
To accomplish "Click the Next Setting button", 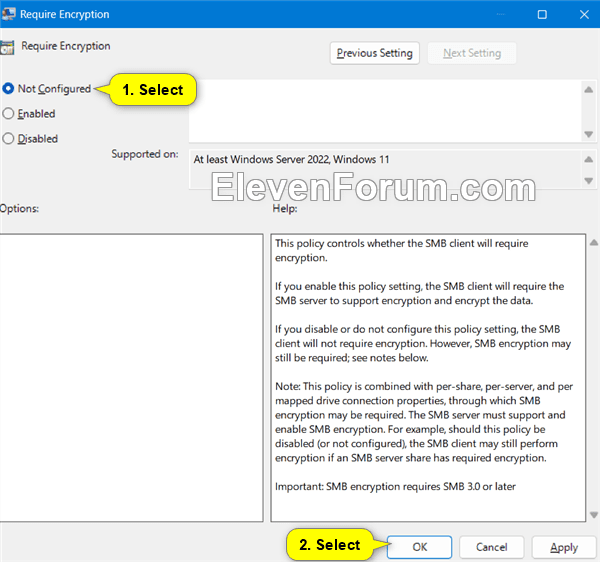I will click(x=471, y=53).
